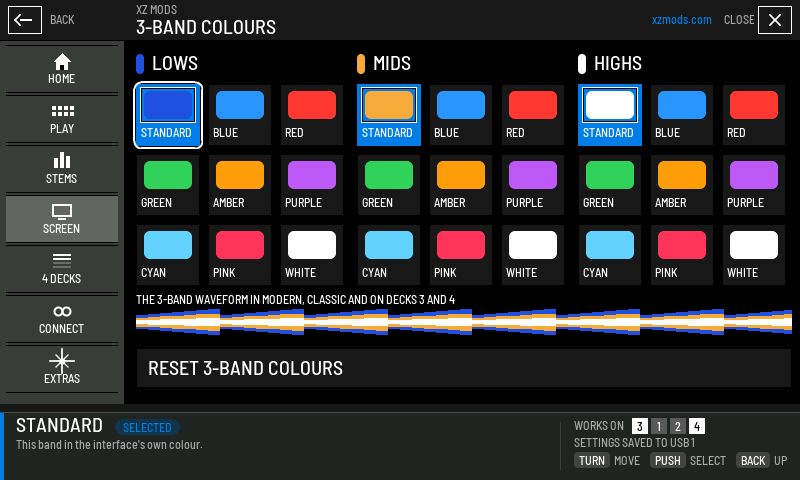The height and width of the screenshot is (480, 800).
Task: Set Highs band colour to Green
Action: [610, 185]
